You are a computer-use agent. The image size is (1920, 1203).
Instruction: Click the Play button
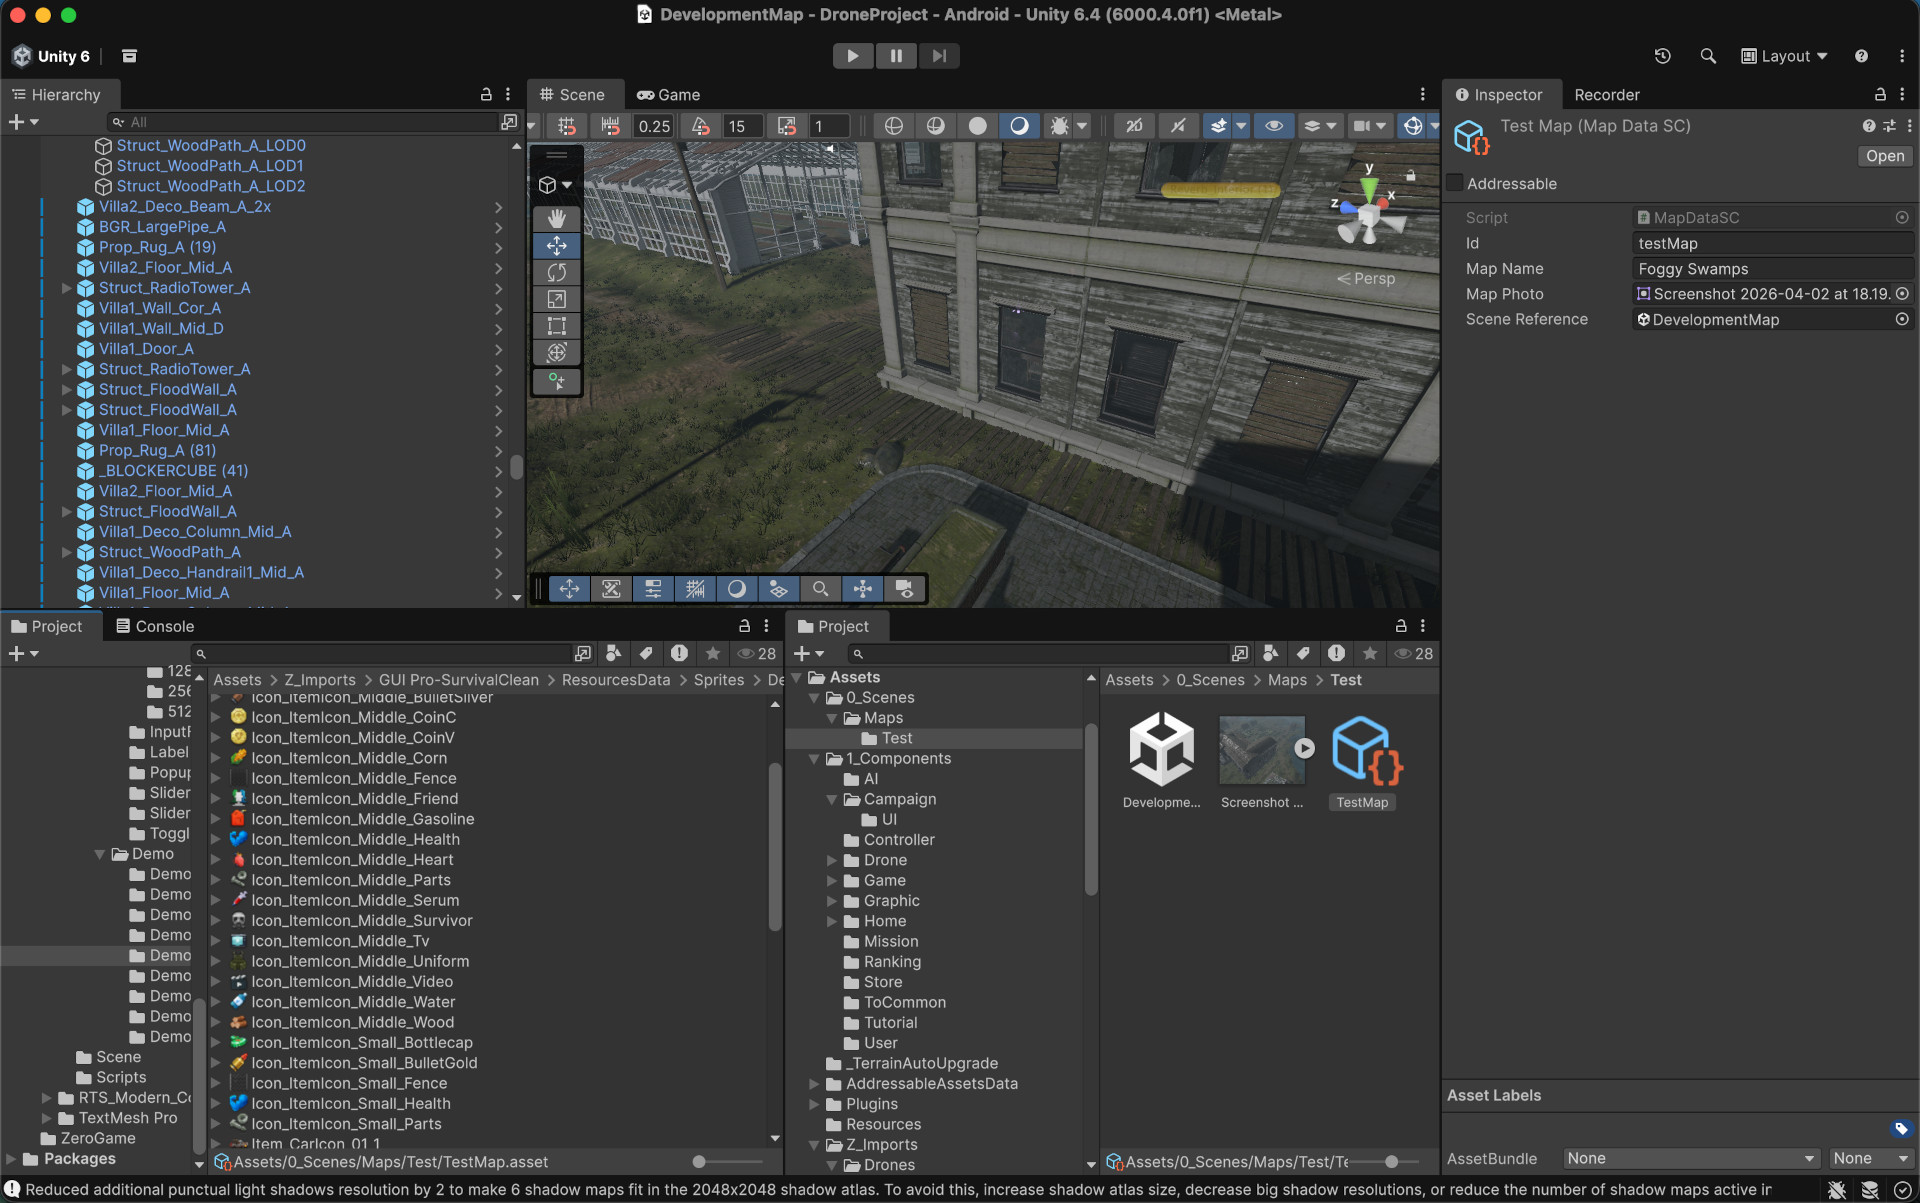point(852,56)
